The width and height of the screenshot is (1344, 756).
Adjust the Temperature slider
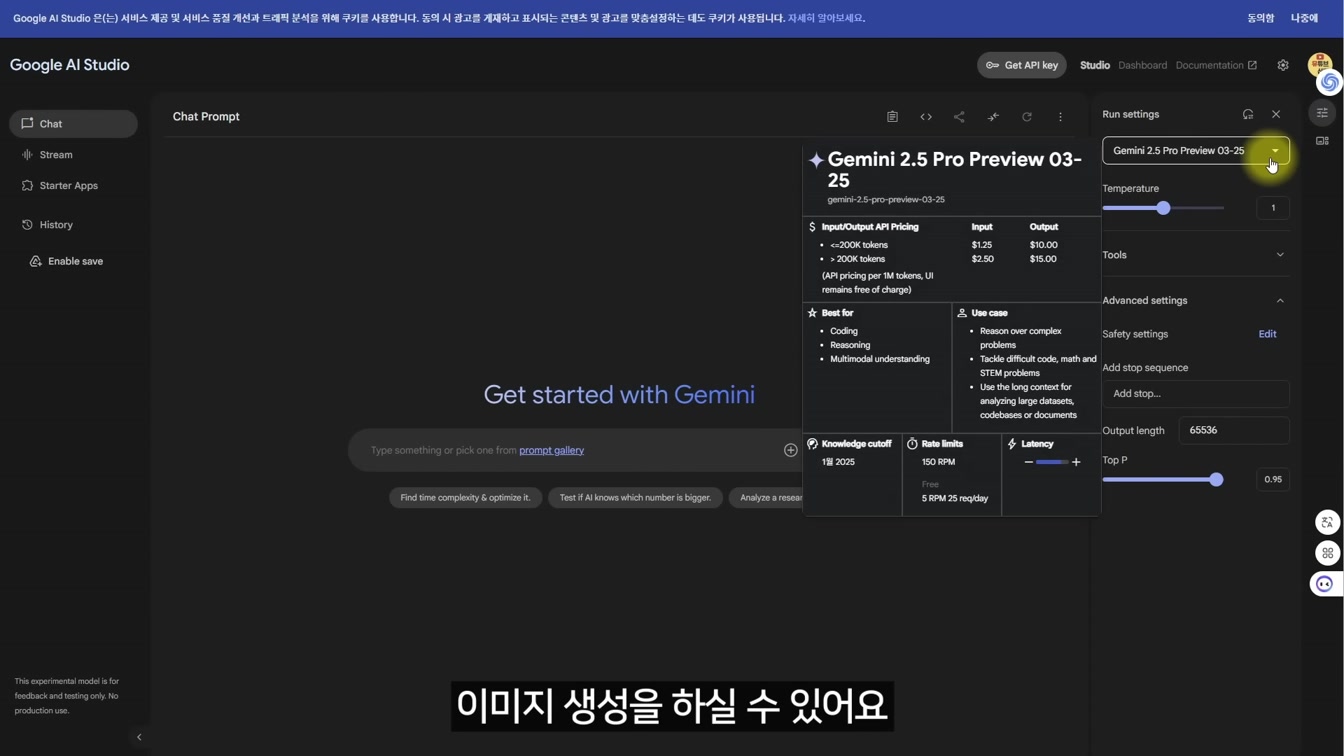(x=1163, y=208)
